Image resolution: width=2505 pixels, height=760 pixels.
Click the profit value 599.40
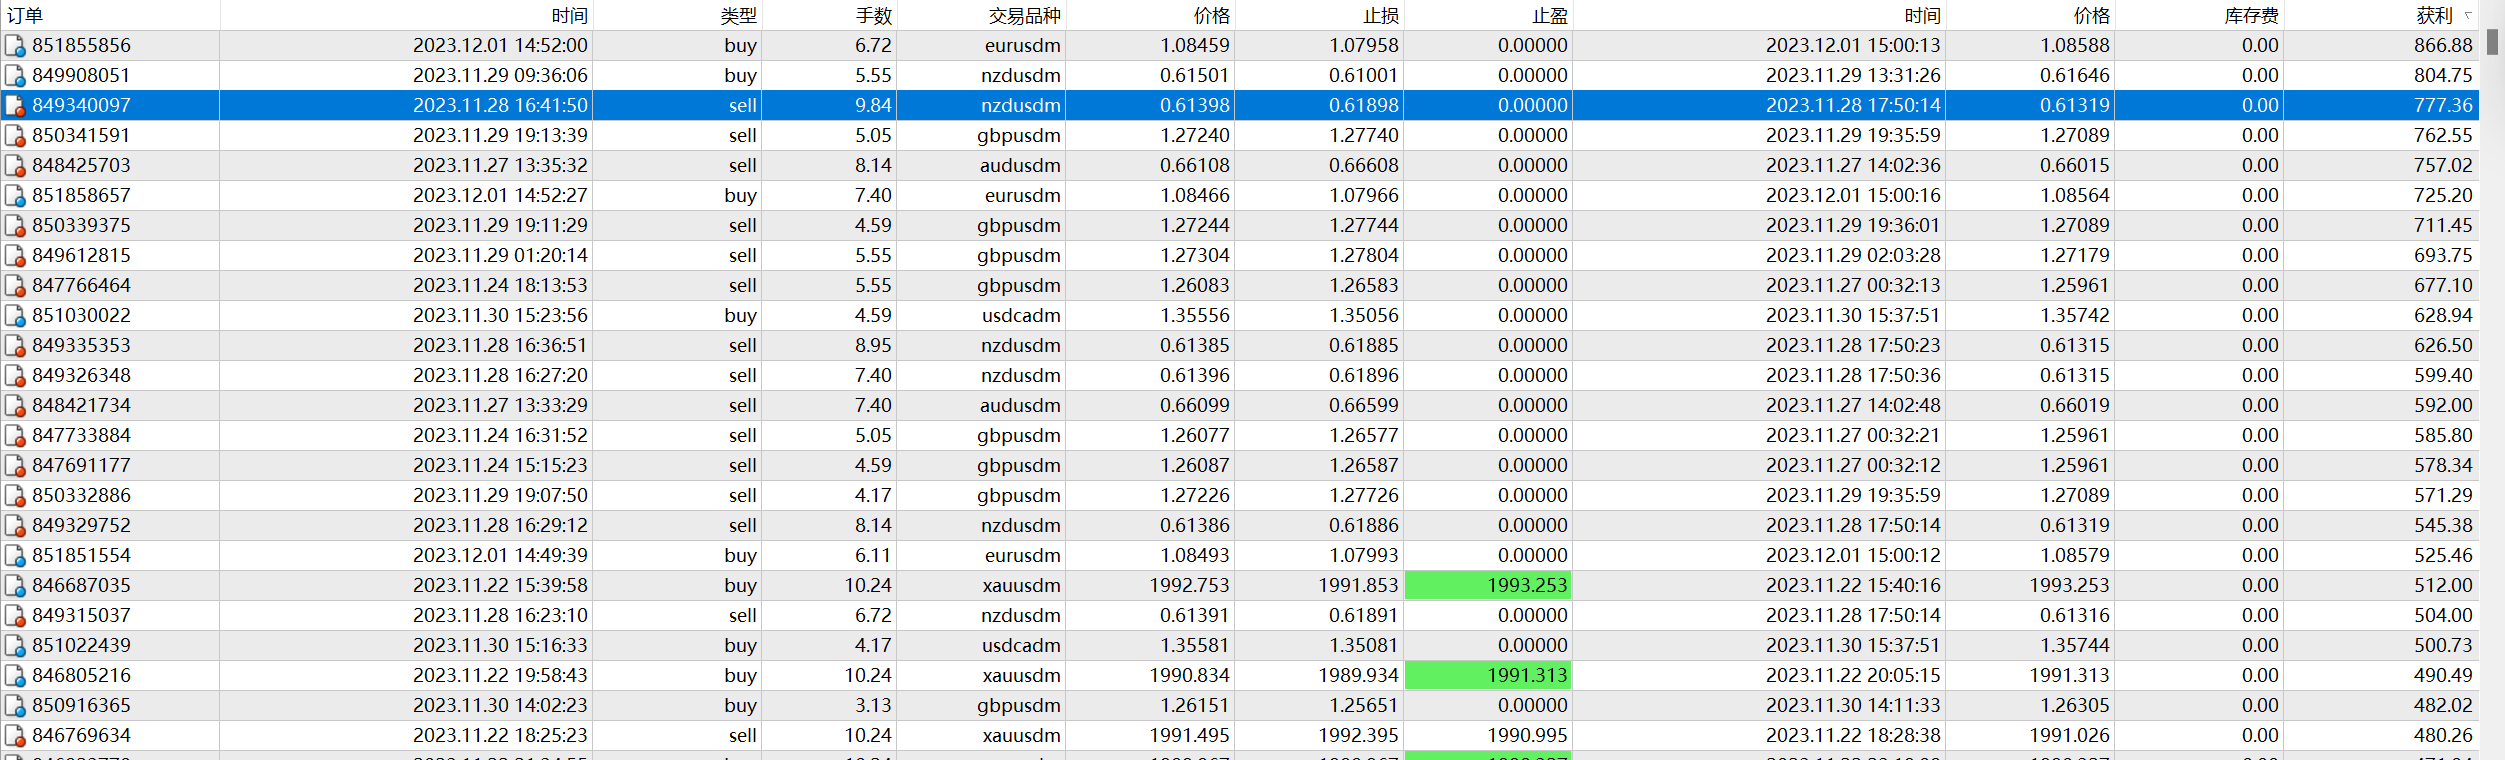(x=2442, y=376)
